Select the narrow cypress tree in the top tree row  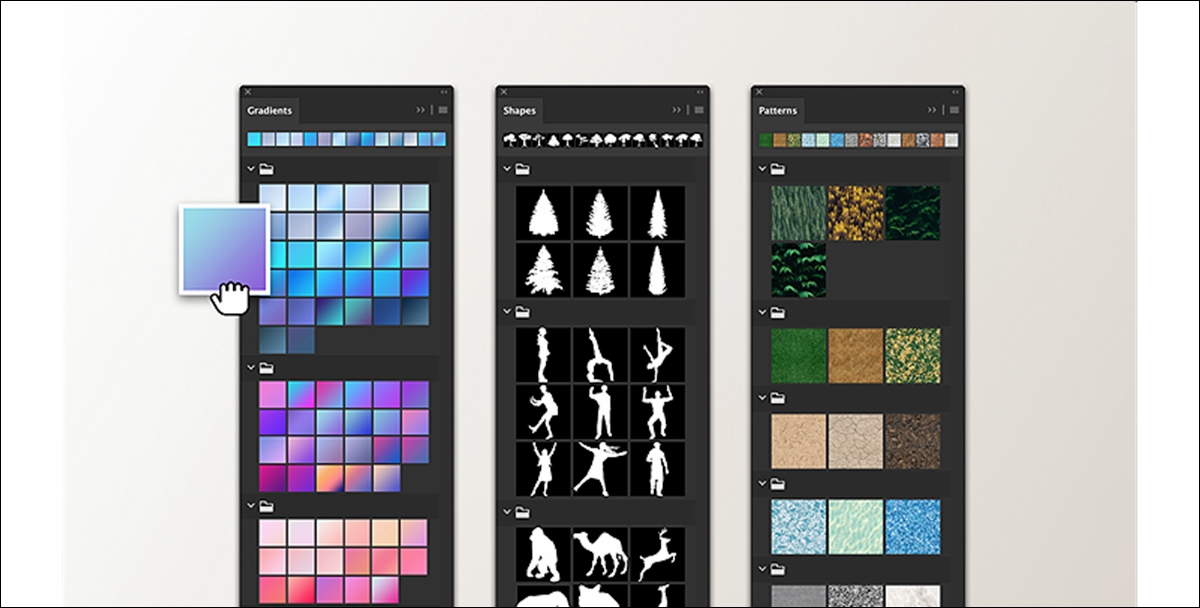click(657, 212)
